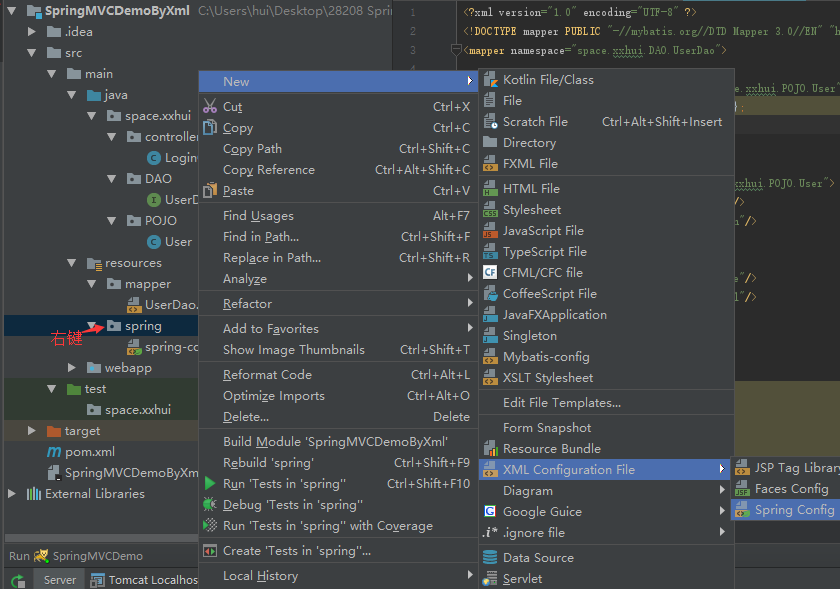Open the Diagram submenu
840x589 pixels.
pyautogui.click(x=604, y=490)
